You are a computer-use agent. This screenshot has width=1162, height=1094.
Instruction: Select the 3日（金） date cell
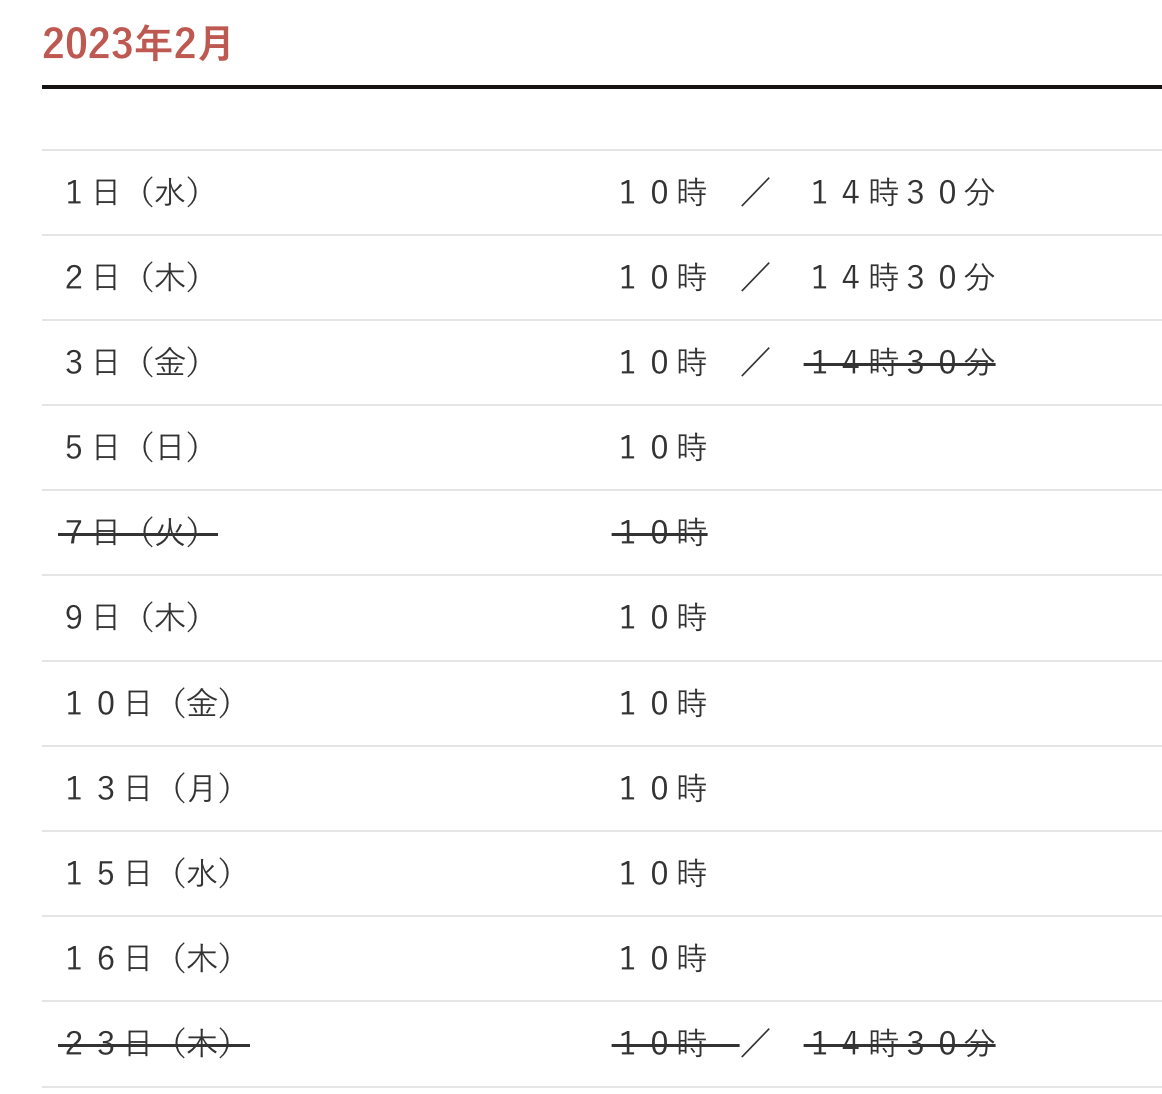coord(134,362)
